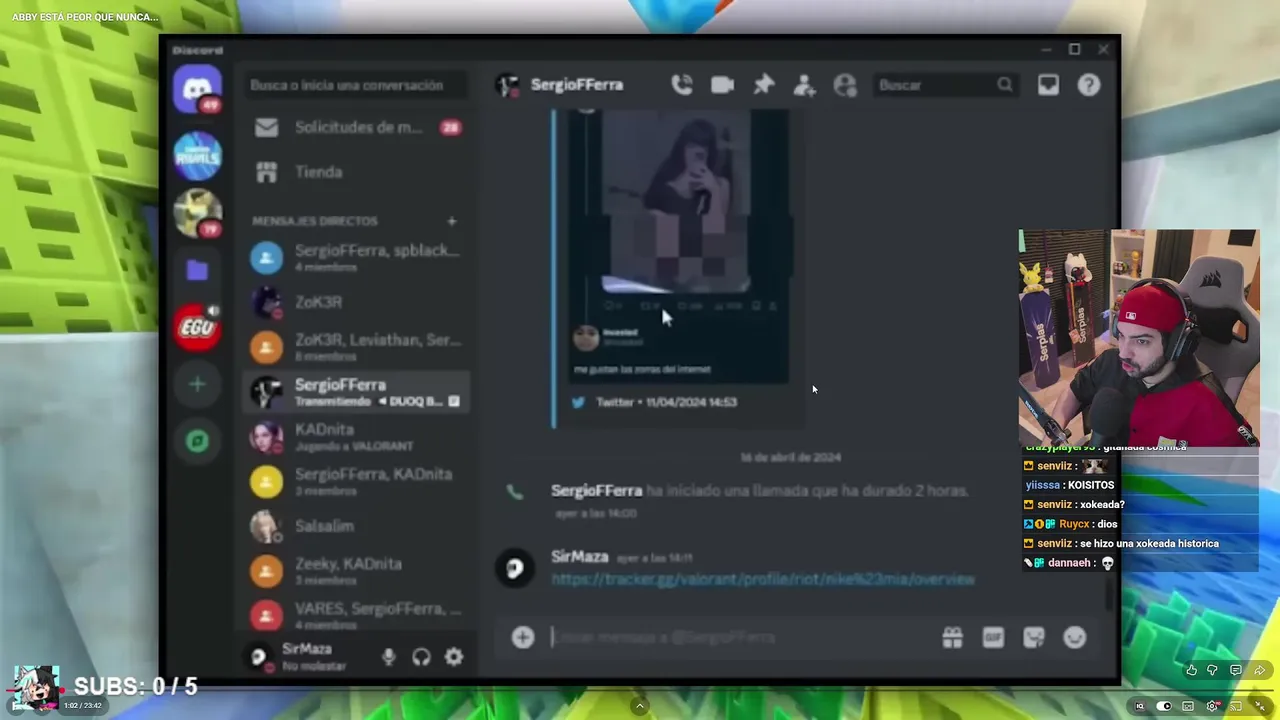Open Discord inbox icon

click(1048, 85)
